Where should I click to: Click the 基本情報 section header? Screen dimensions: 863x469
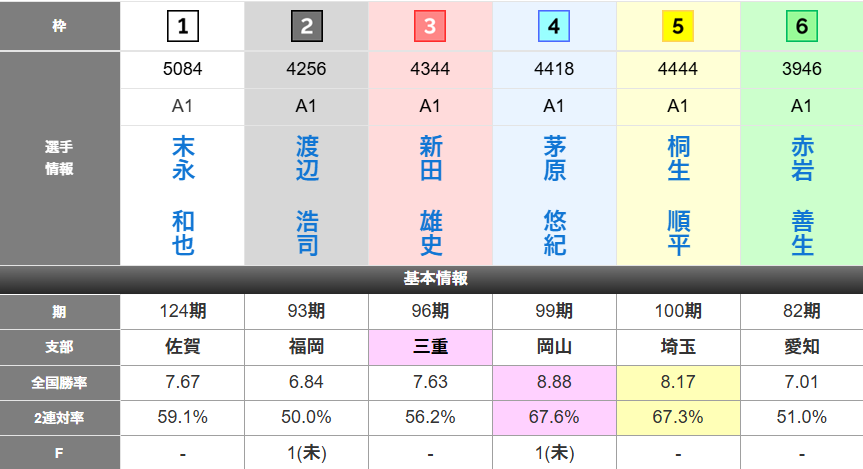coord(431,279)
